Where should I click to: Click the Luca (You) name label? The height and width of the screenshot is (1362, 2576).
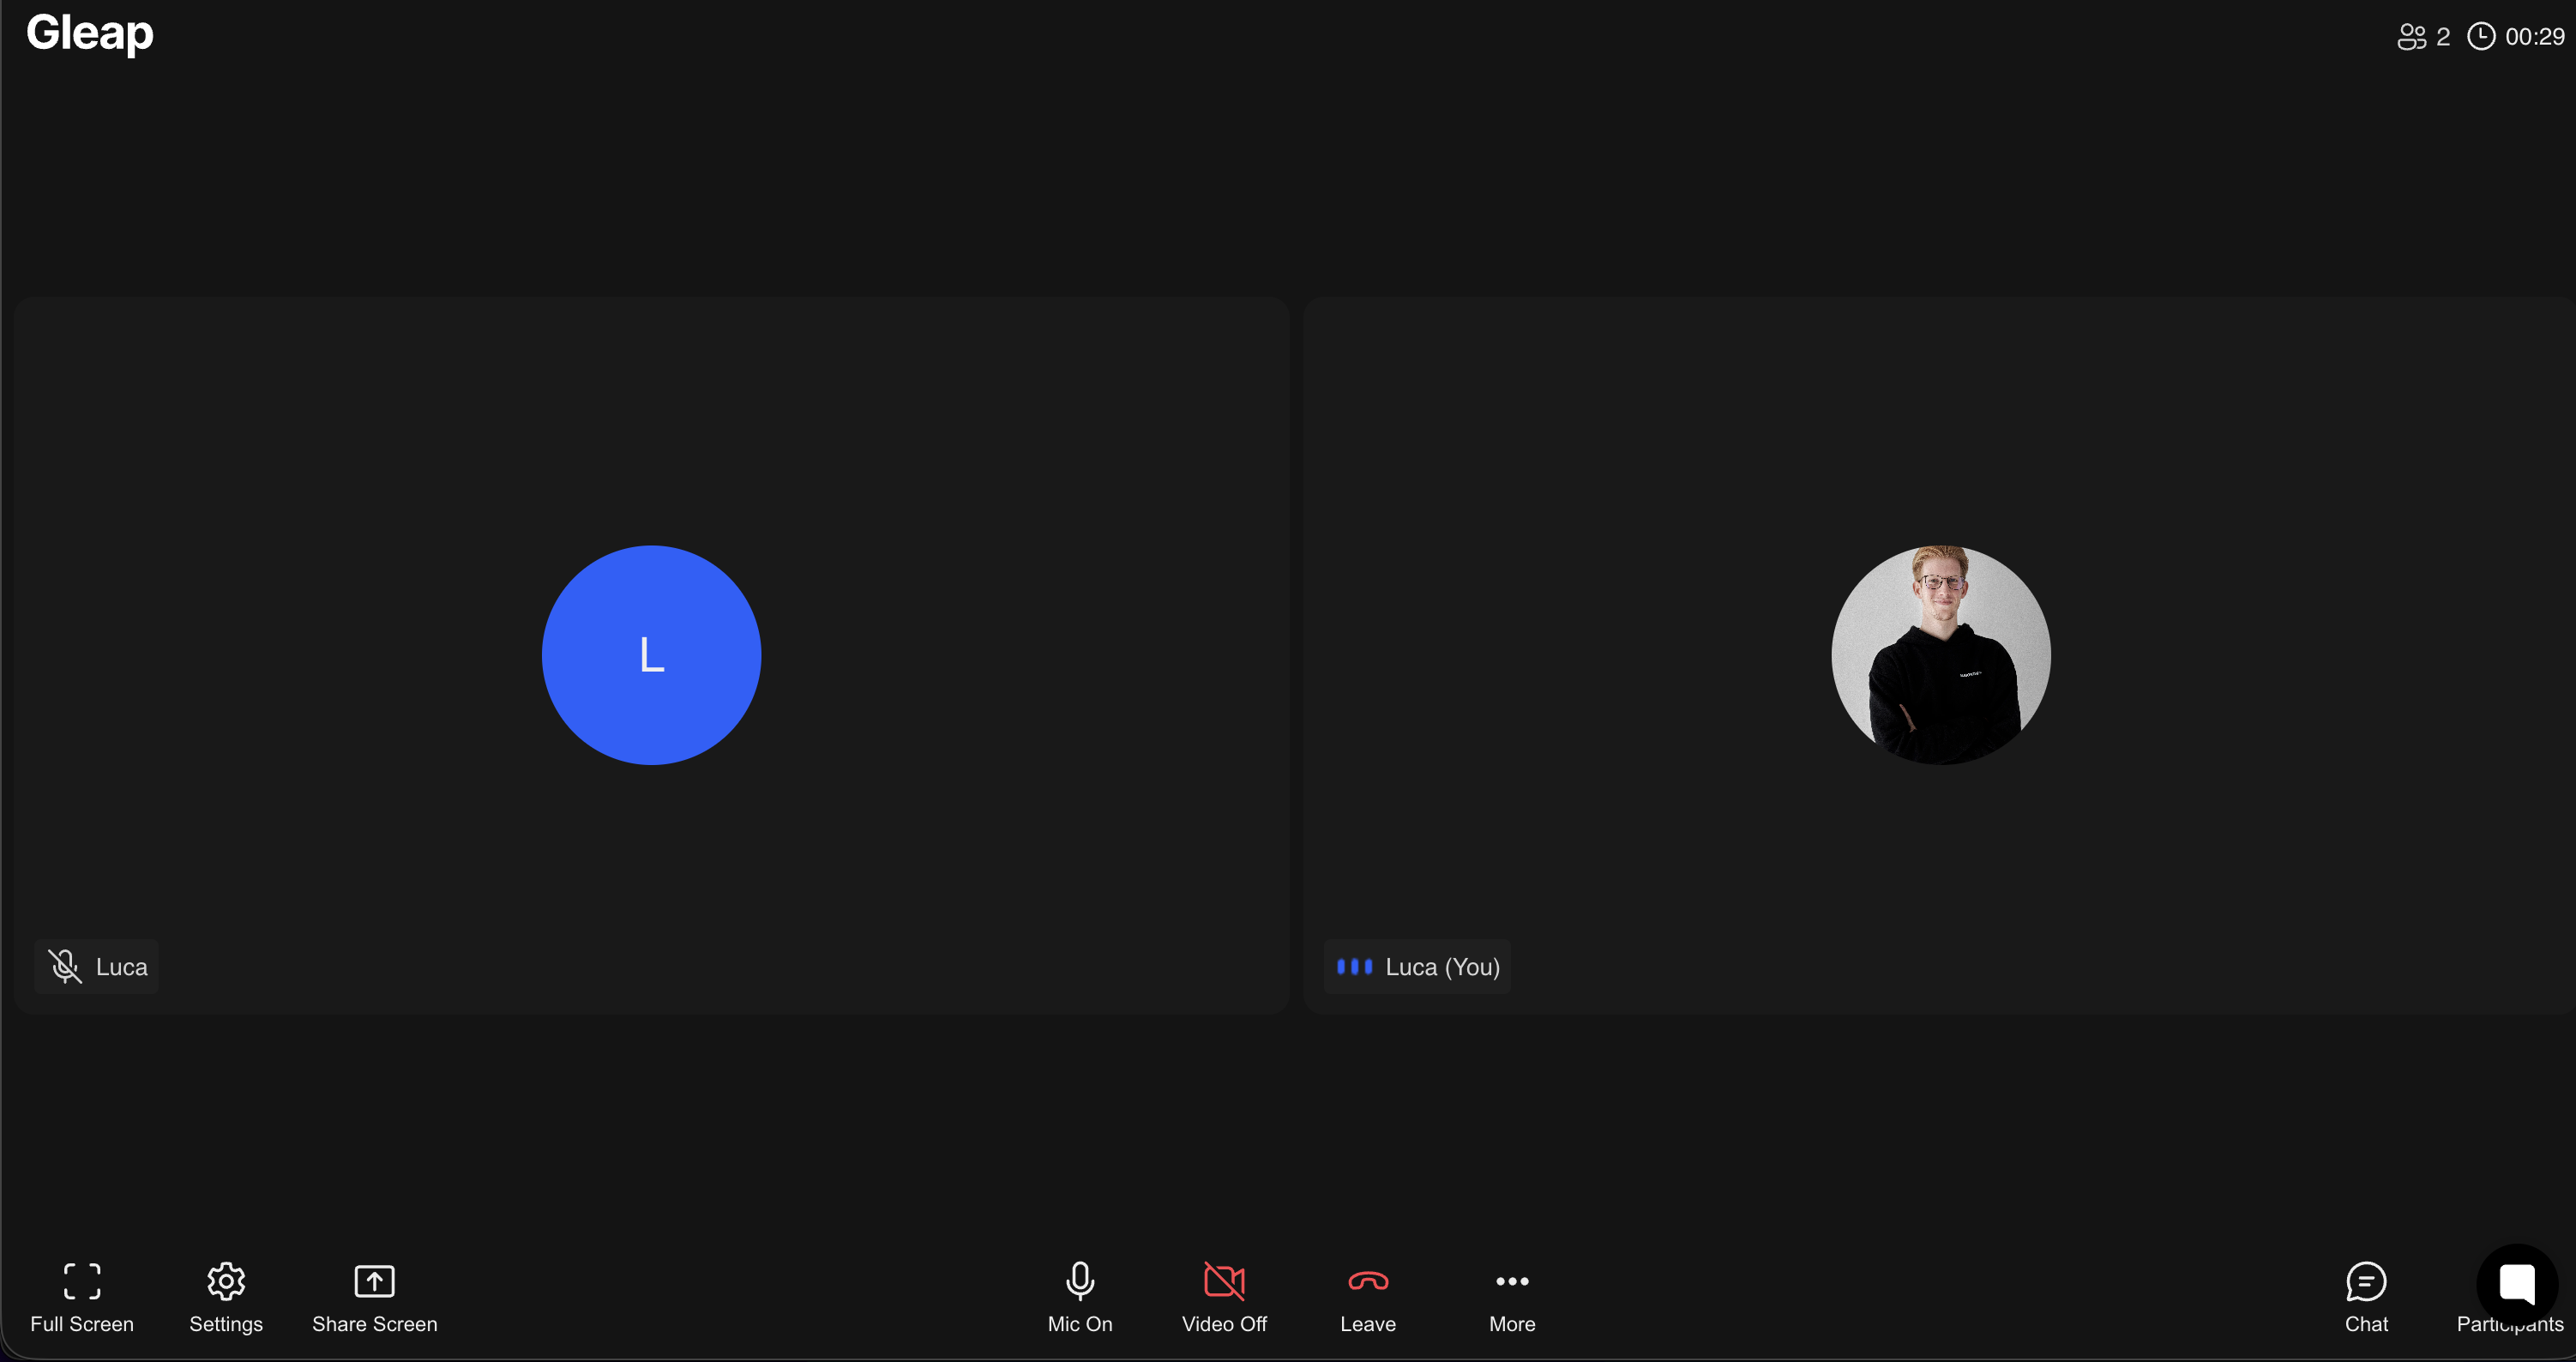[x=1442, y=967]
